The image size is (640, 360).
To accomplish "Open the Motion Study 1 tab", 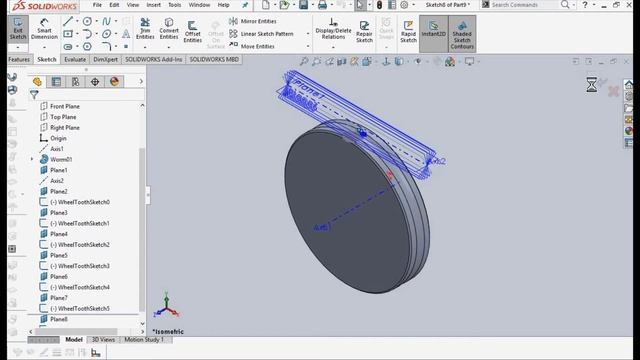I will click(x=144, y=340).
